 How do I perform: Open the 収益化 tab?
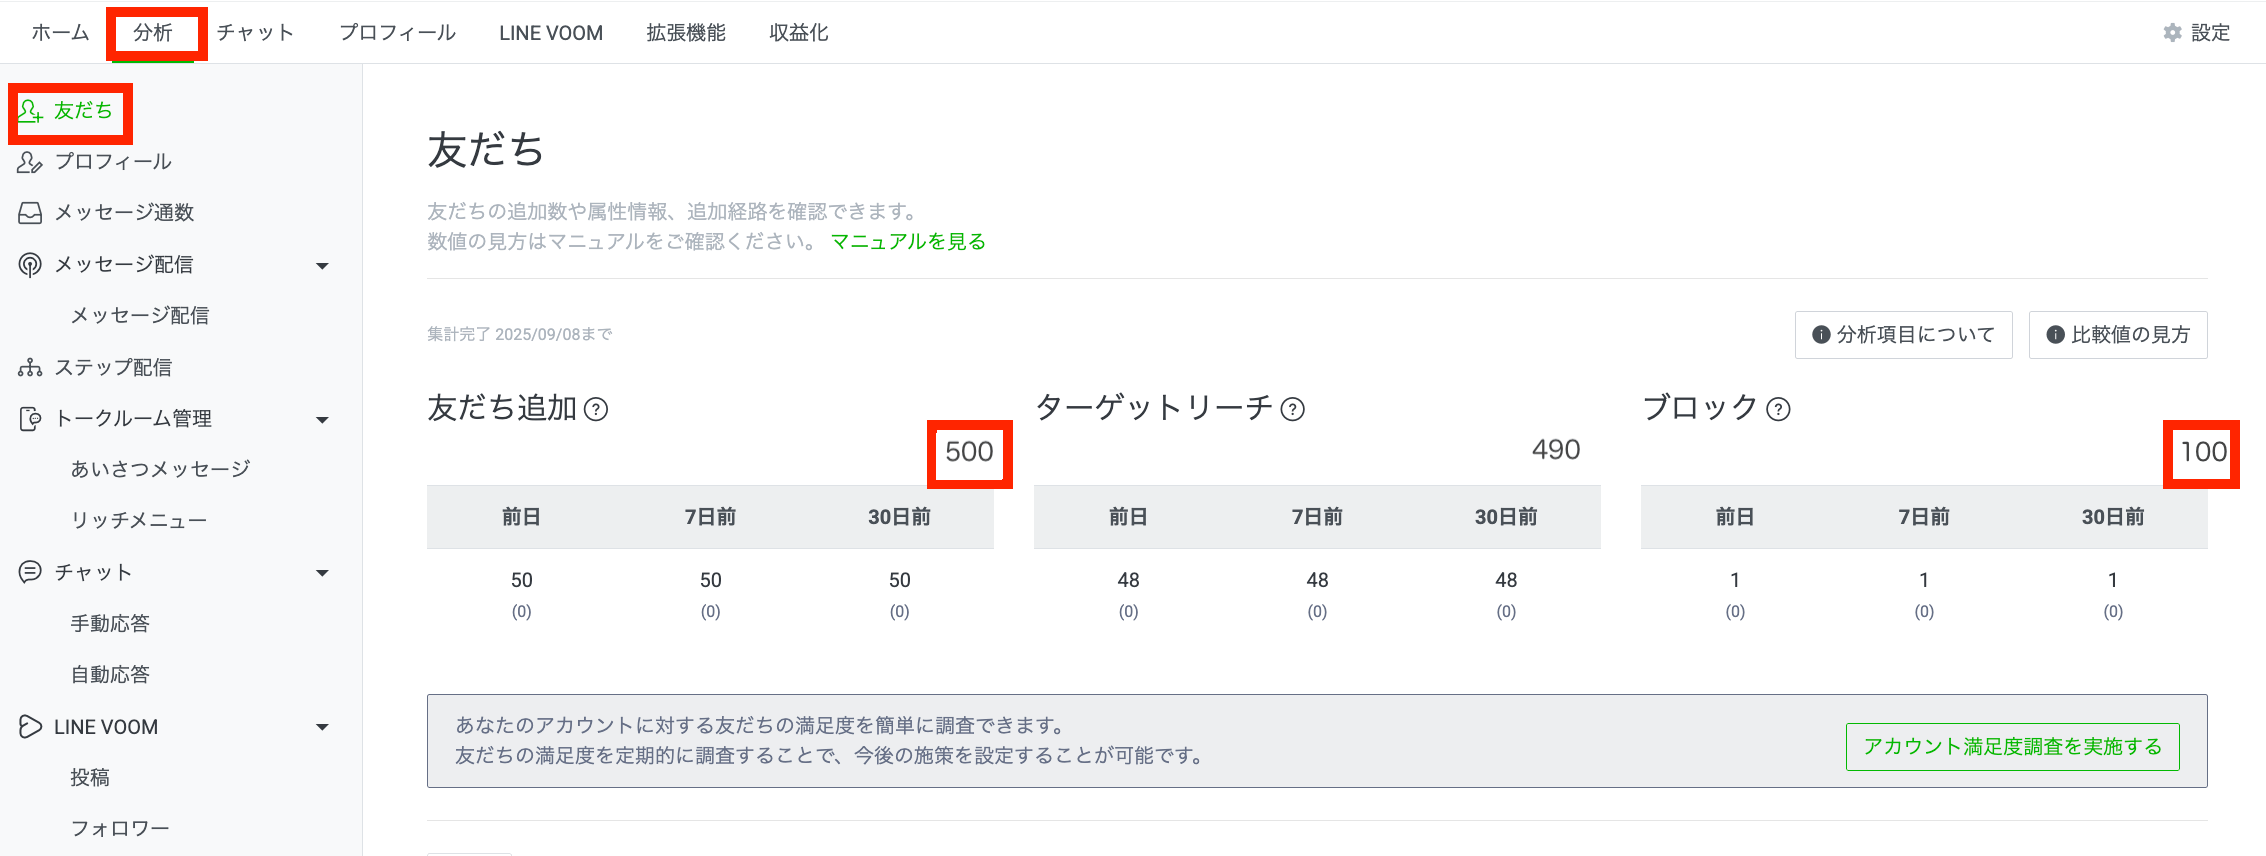point(798,33)
